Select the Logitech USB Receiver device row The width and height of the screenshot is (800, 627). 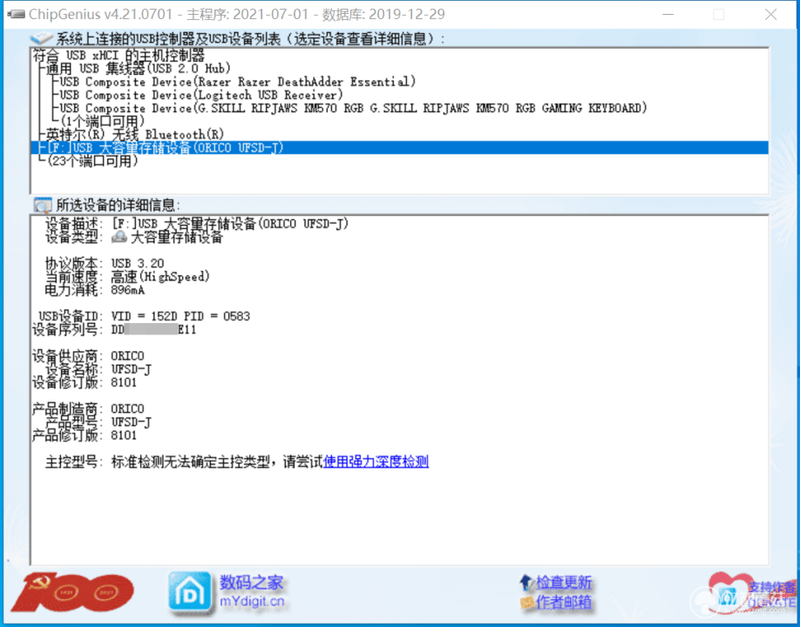coord(201,95)
